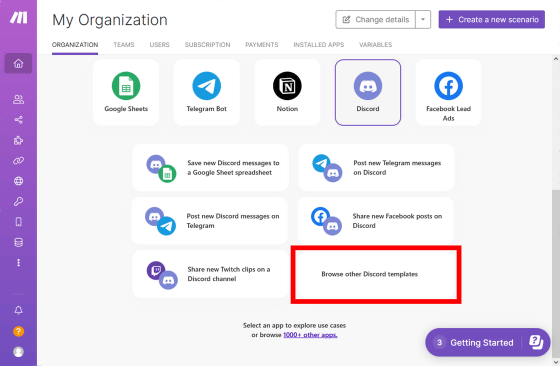Switch to the Installed Apps tab
The height and width of the screenshot is (366, 560).
[319, 45]
